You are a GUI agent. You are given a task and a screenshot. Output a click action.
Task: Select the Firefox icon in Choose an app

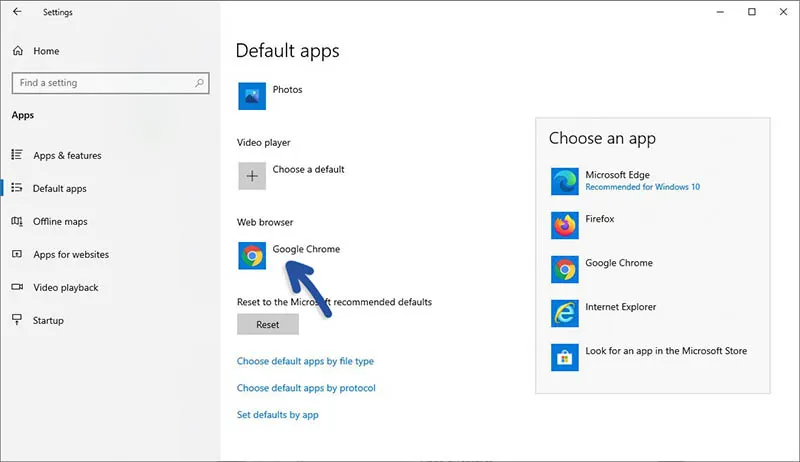pos(565,225)
